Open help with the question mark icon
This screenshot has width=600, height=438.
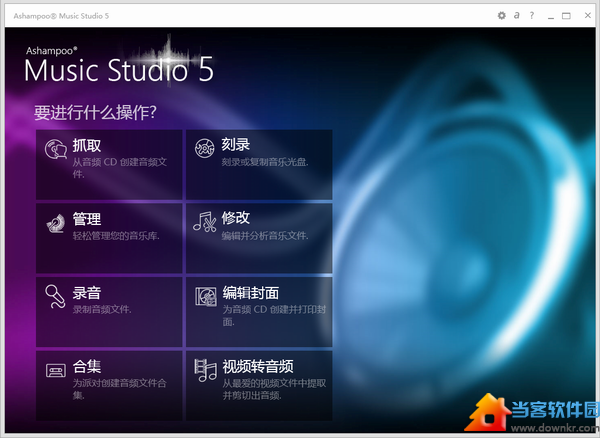pyautogui.click(x=532, y=15)
